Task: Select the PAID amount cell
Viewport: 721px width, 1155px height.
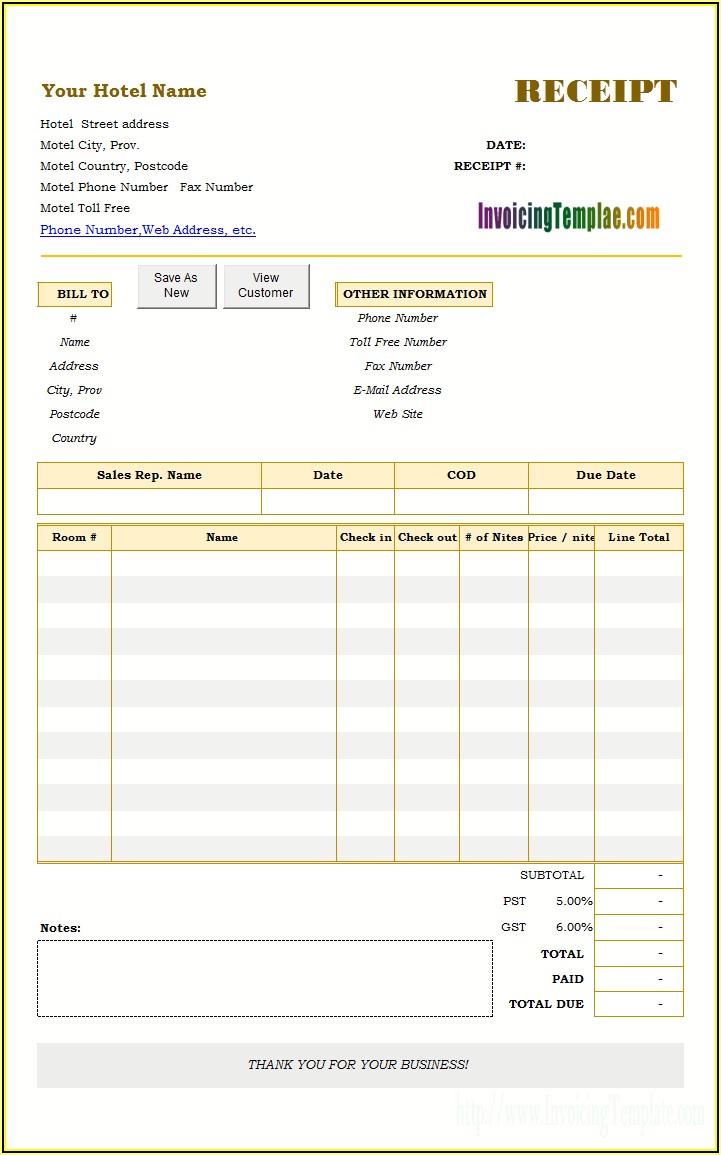Action: click(638, 979)
